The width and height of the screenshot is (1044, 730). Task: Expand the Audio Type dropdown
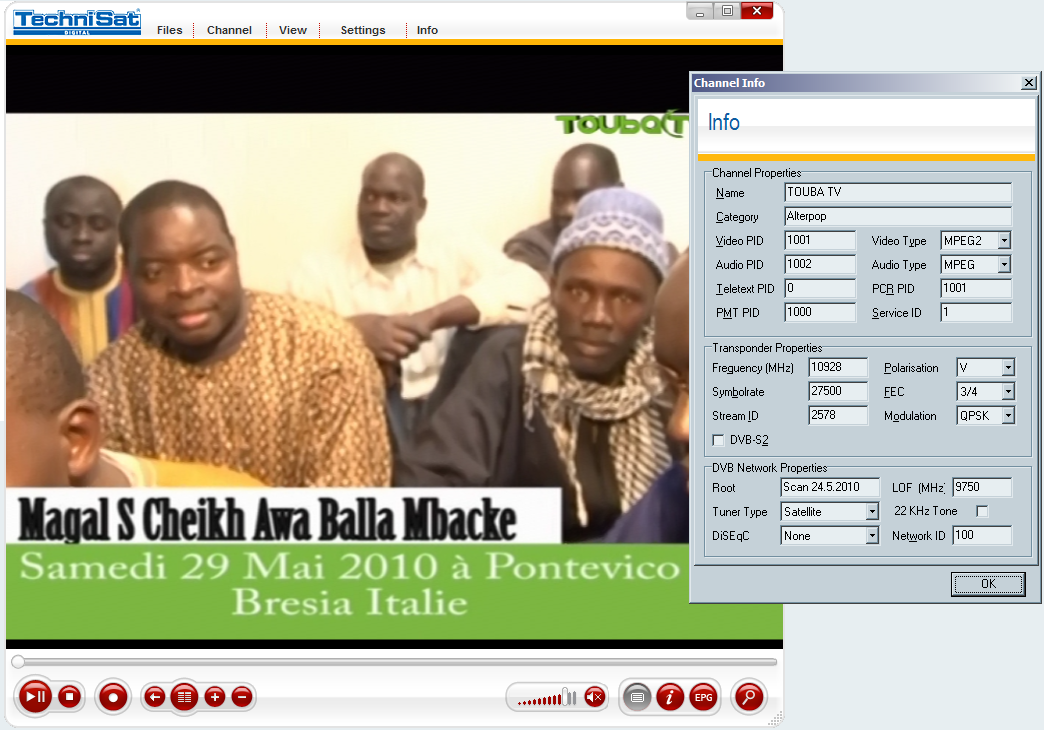coord(1004,264)
